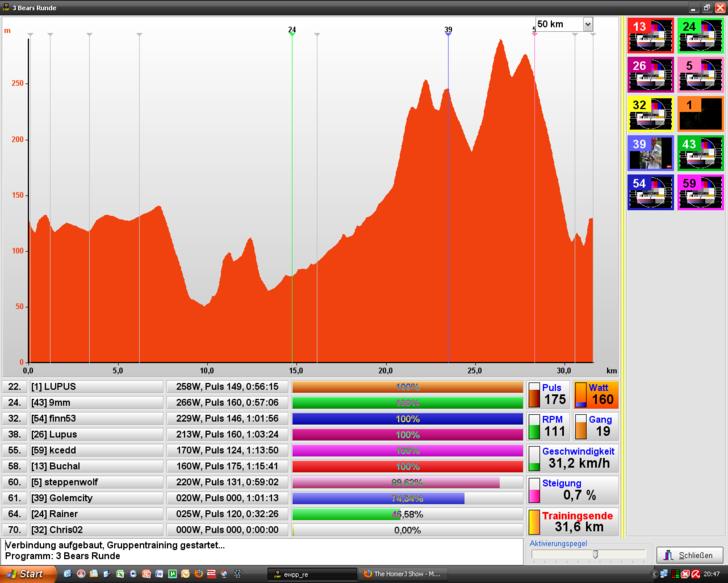Adjust the Aktivierungspegel slider

[595, 554]
